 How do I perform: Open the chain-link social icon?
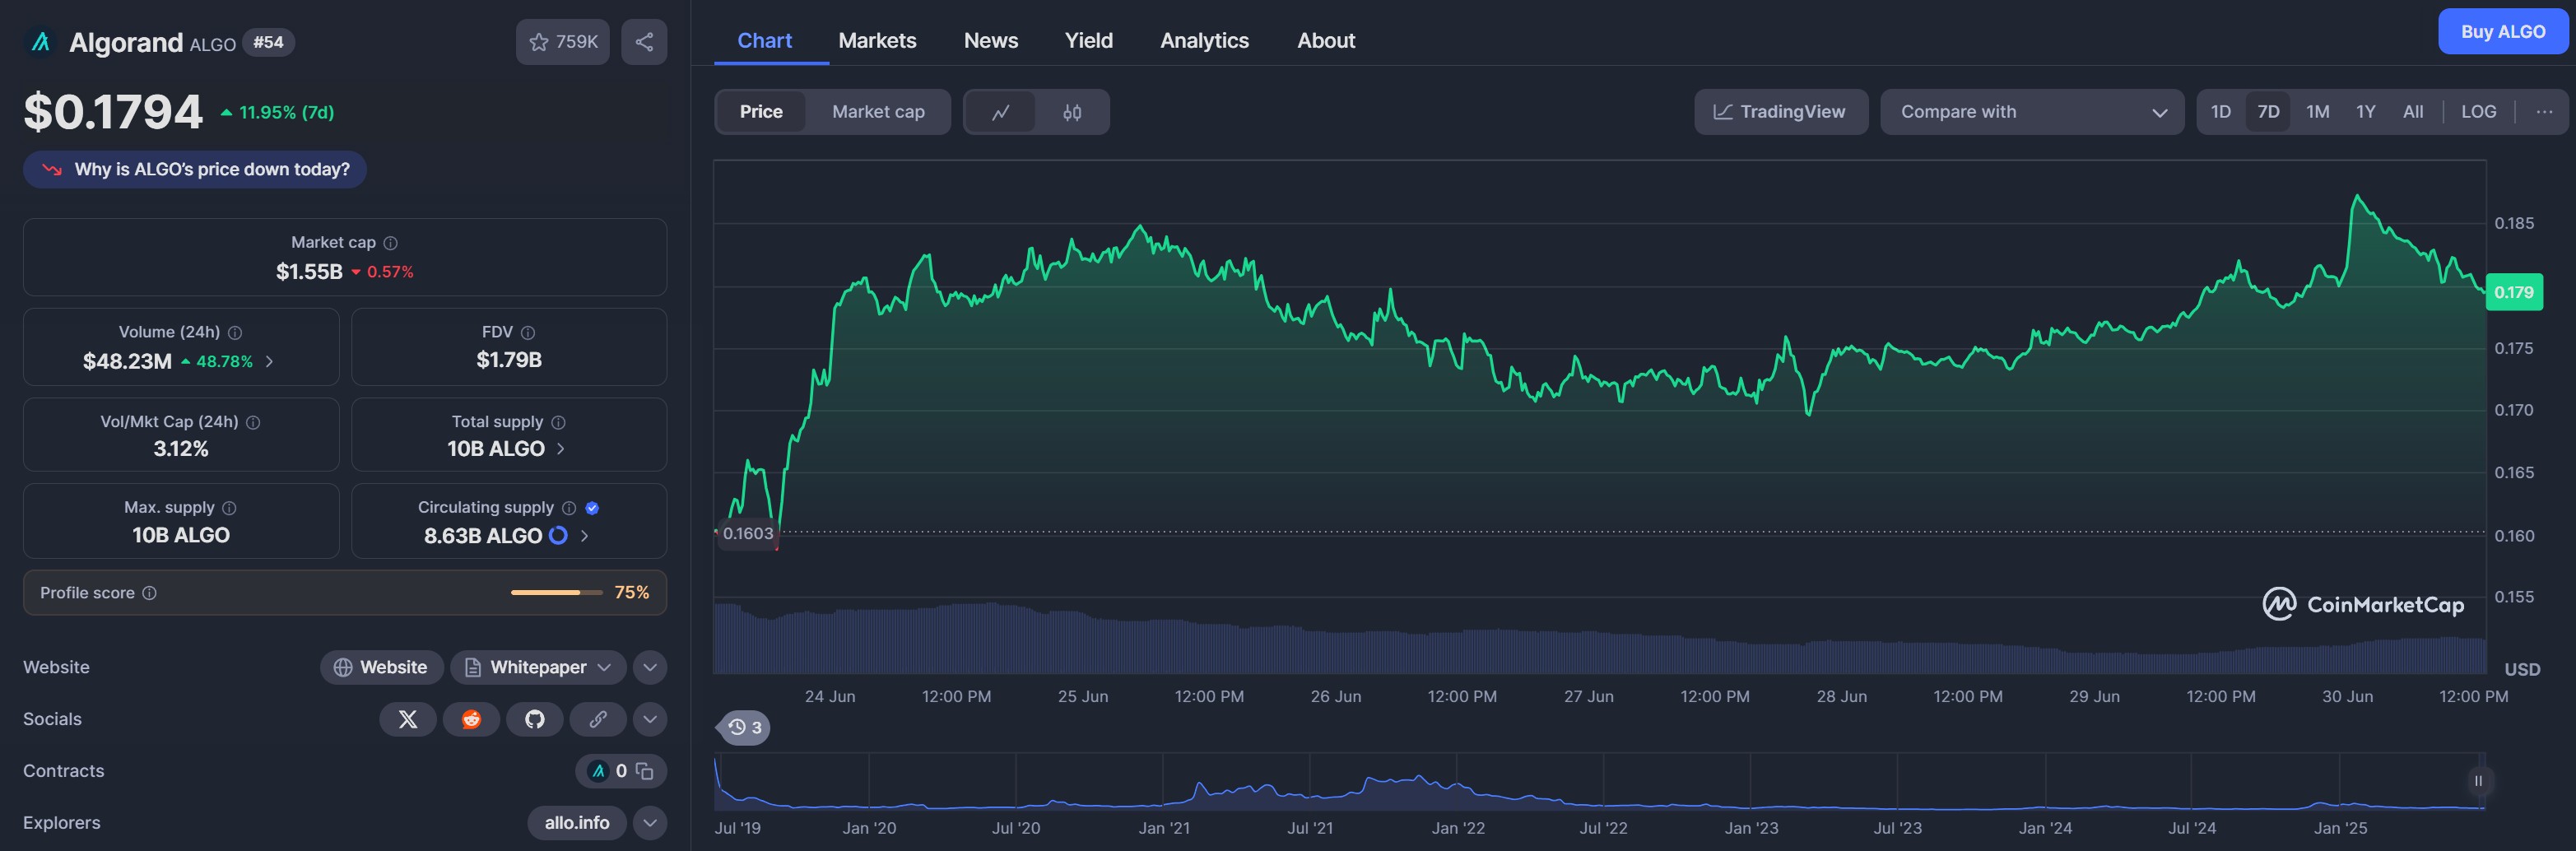coord(598,719)
